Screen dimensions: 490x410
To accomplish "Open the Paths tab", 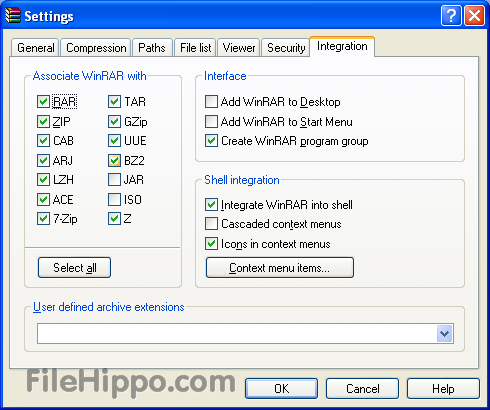I will (x=152, y=48).
